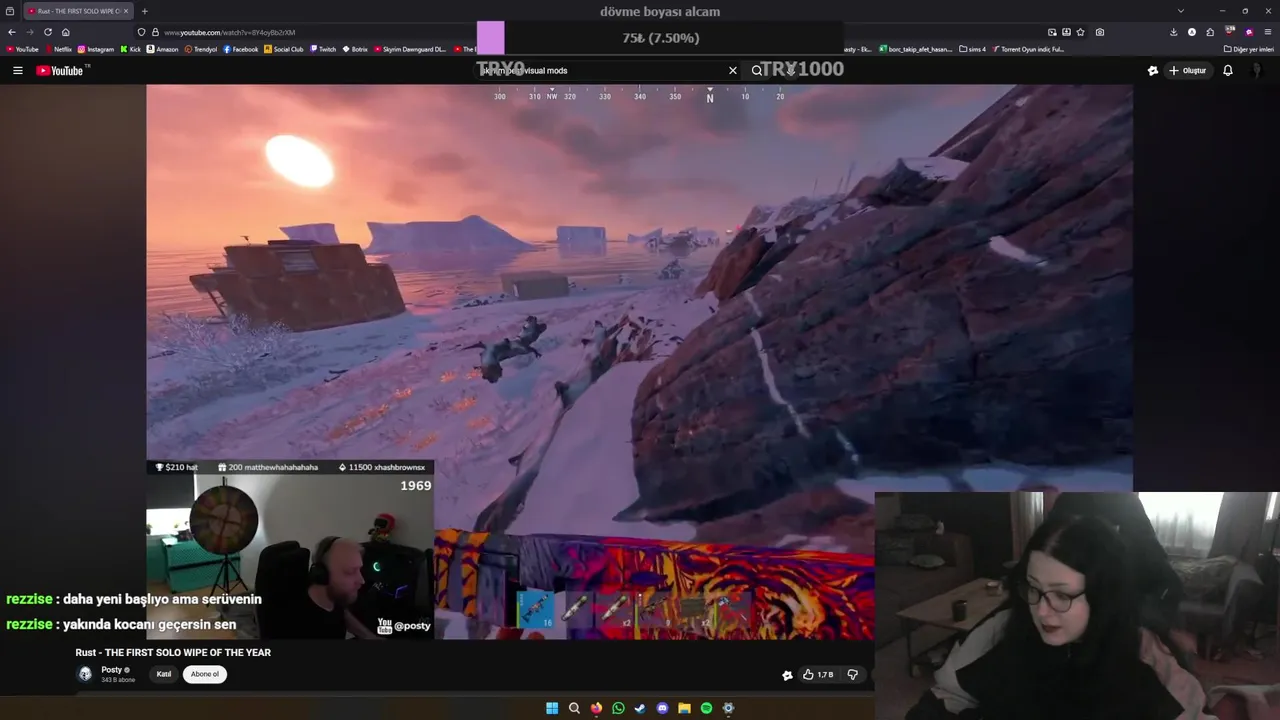
Task: Expand the Diğer yer imleri folder
Action: click(x=1248, y=49)
